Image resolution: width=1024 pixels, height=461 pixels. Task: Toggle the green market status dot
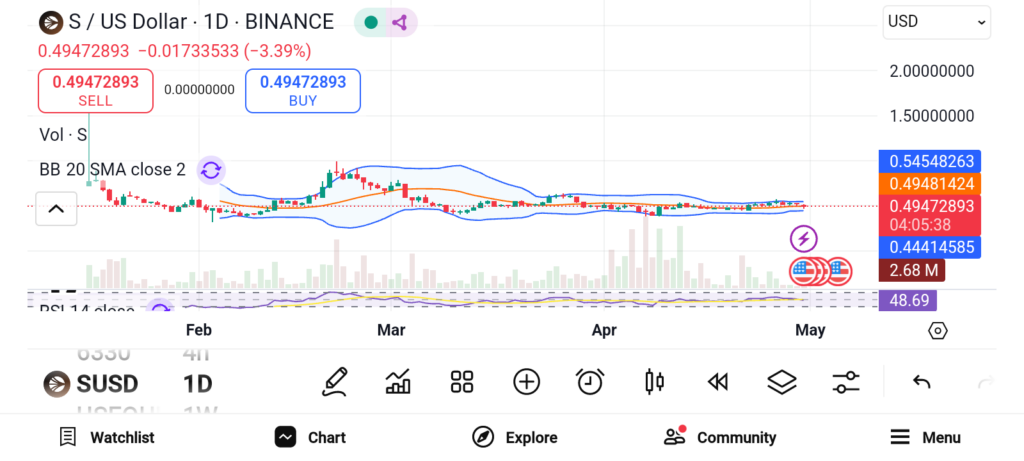coord(371,22)
